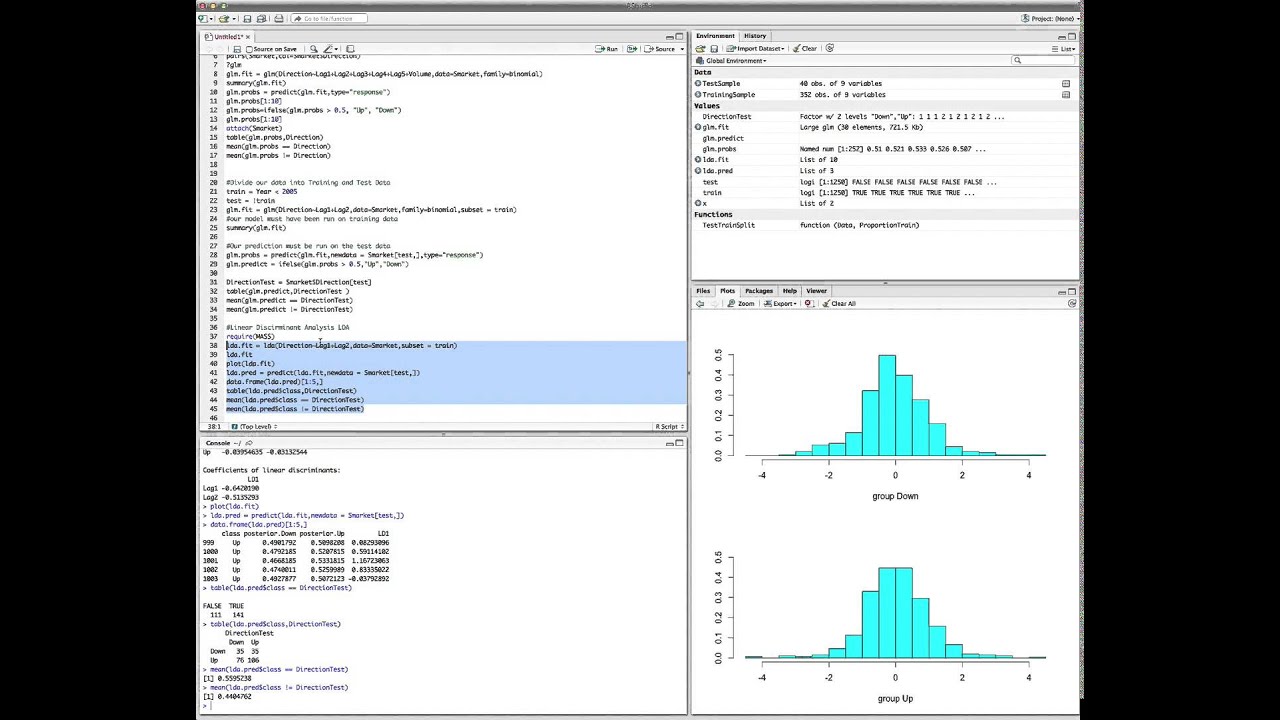Refresh the Environment pane
This screenshot has width=1280, height=720.
pyautogui.click(x=829, y=48)
